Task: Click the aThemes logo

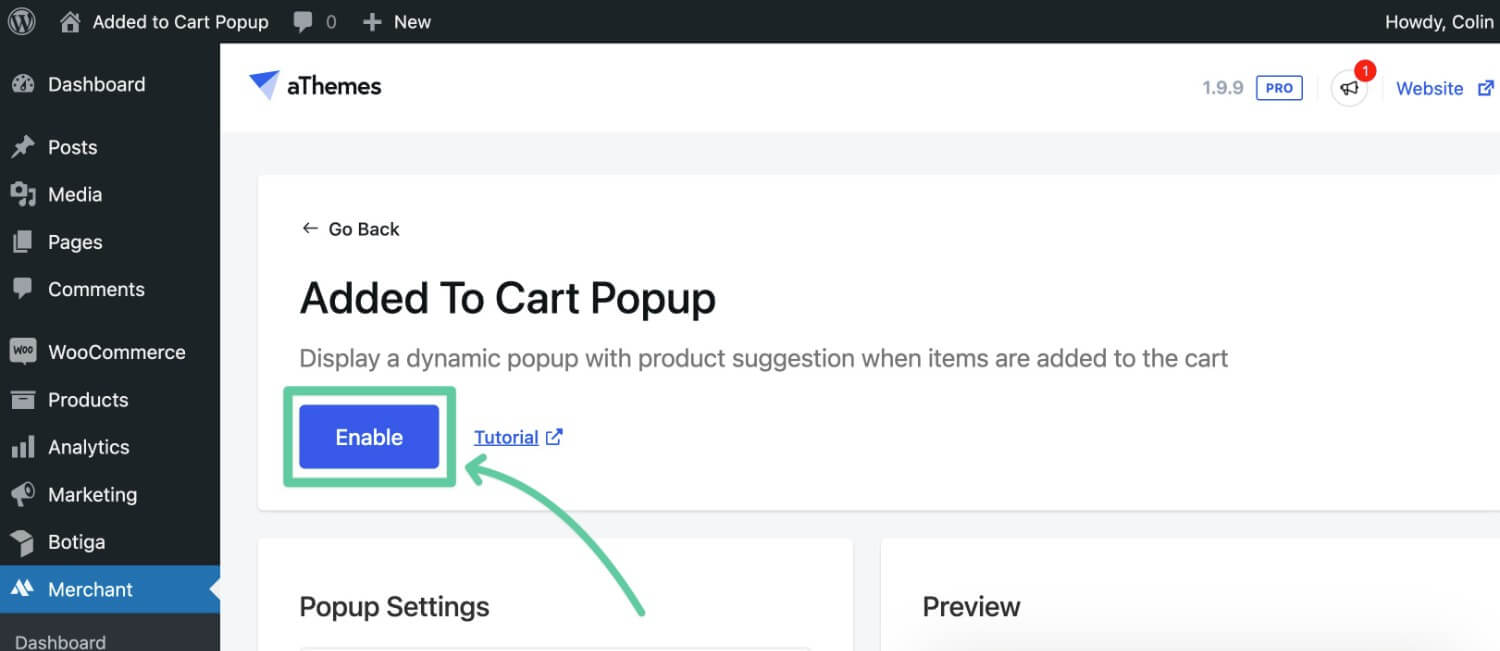Action: pos(315,86)
